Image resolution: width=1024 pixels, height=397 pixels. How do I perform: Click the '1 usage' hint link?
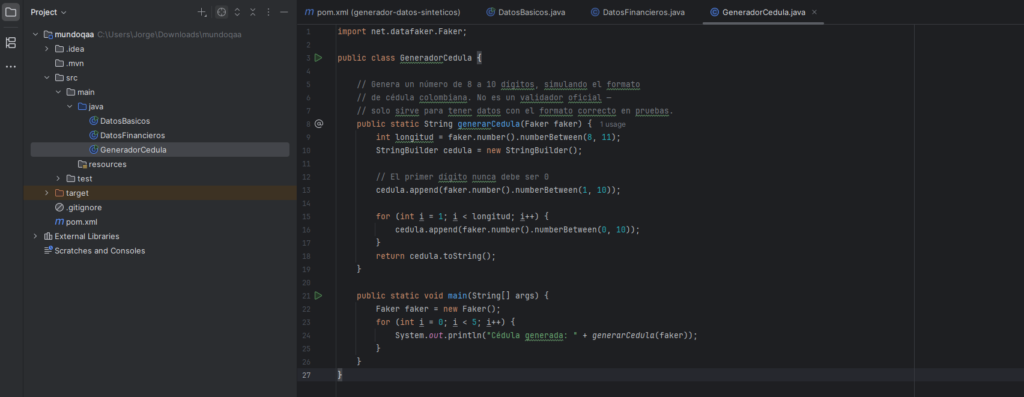(613, 124)
